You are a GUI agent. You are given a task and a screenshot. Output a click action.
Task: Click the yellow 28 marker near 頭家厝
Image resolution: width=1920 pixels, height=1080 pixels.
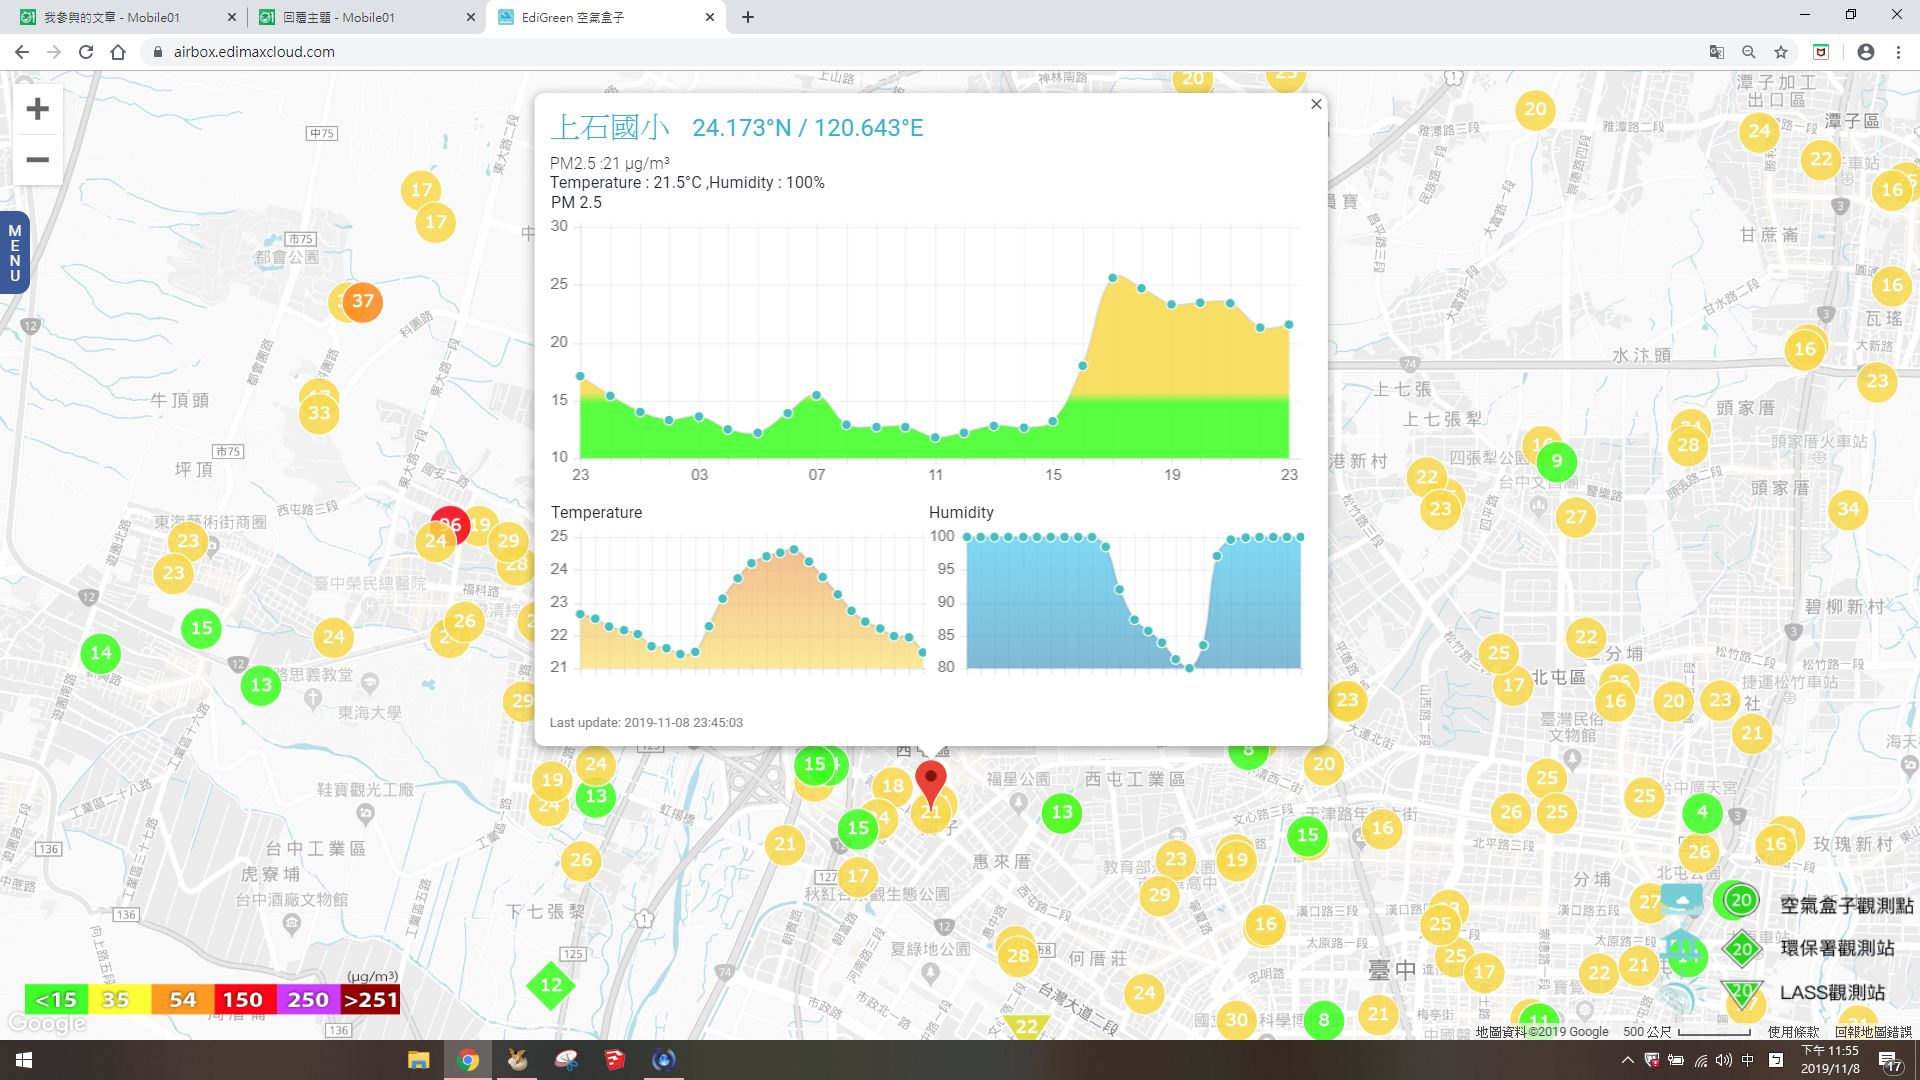click(x=1688, y=445)
